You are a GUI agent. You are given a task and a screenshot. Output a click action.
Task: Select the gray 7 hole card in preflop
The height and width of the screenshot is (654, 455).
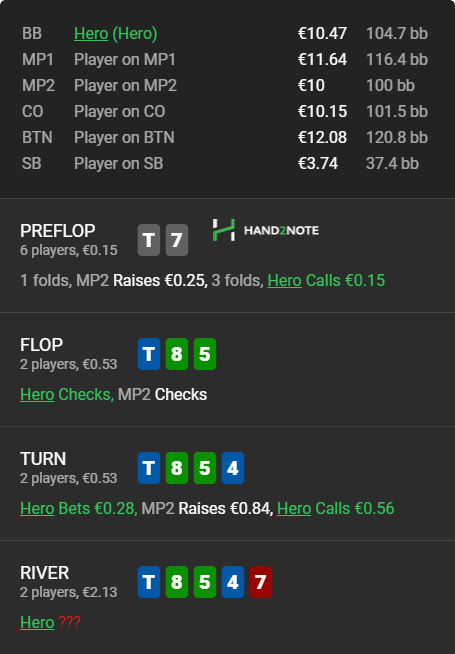(x=177, y=240)
